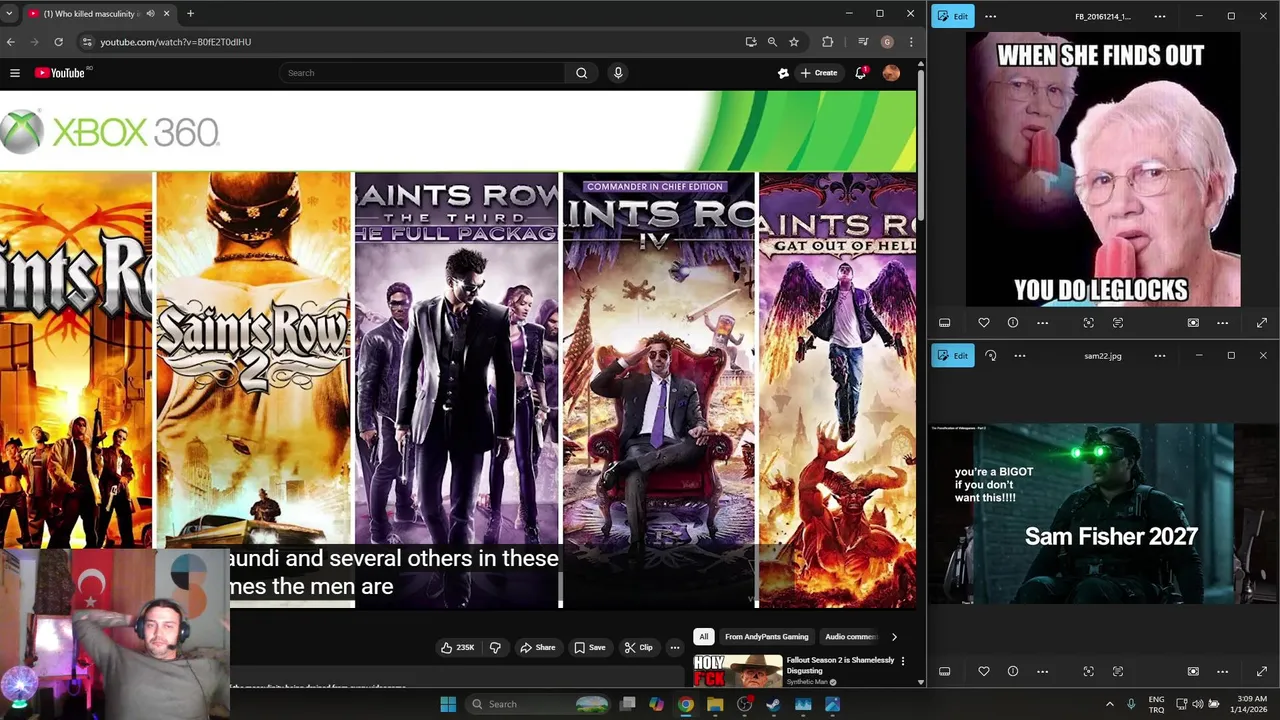
Task: Open three-dot menu right of sam22.jpg title
Action: 1160,356
